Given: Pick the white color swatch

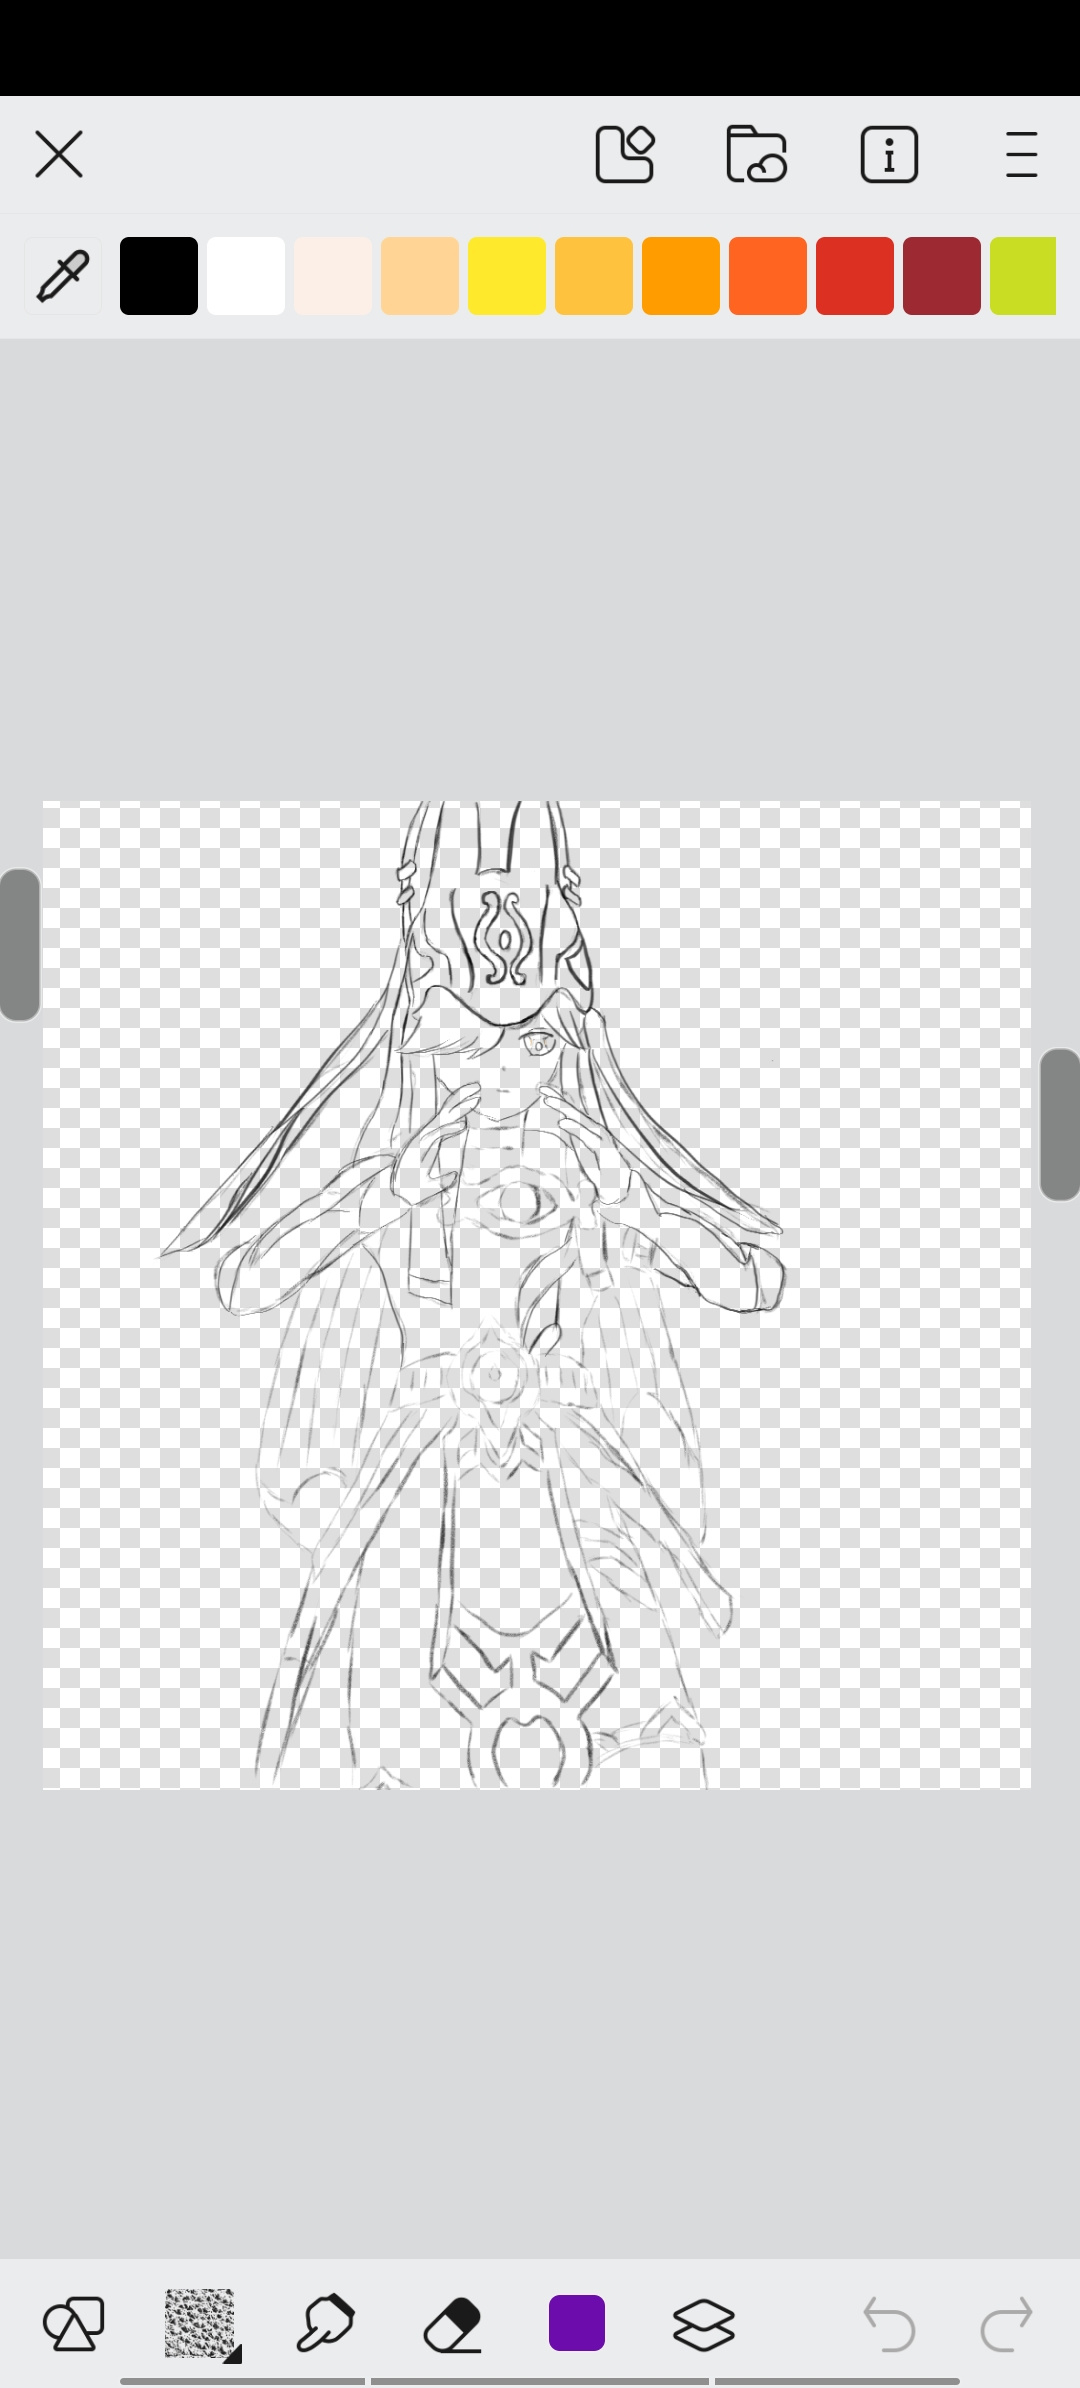Looking at the screenshot, I should tap(246, 276).
